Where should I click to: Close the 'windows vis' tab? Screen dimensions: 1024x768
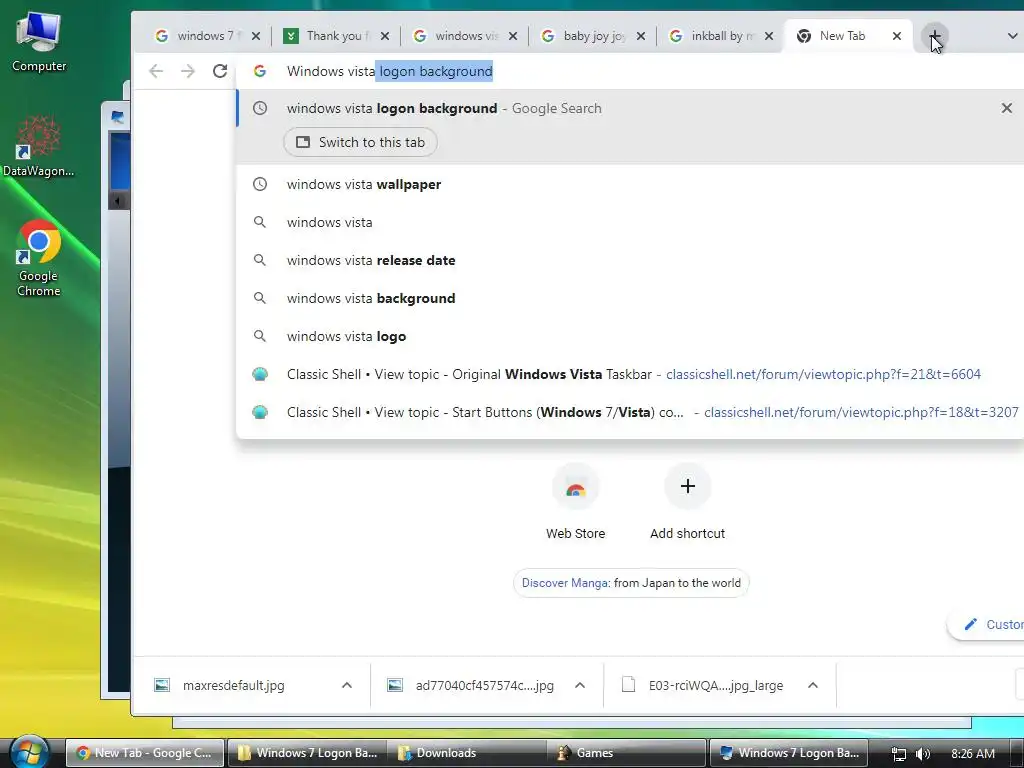pos(513,36)
